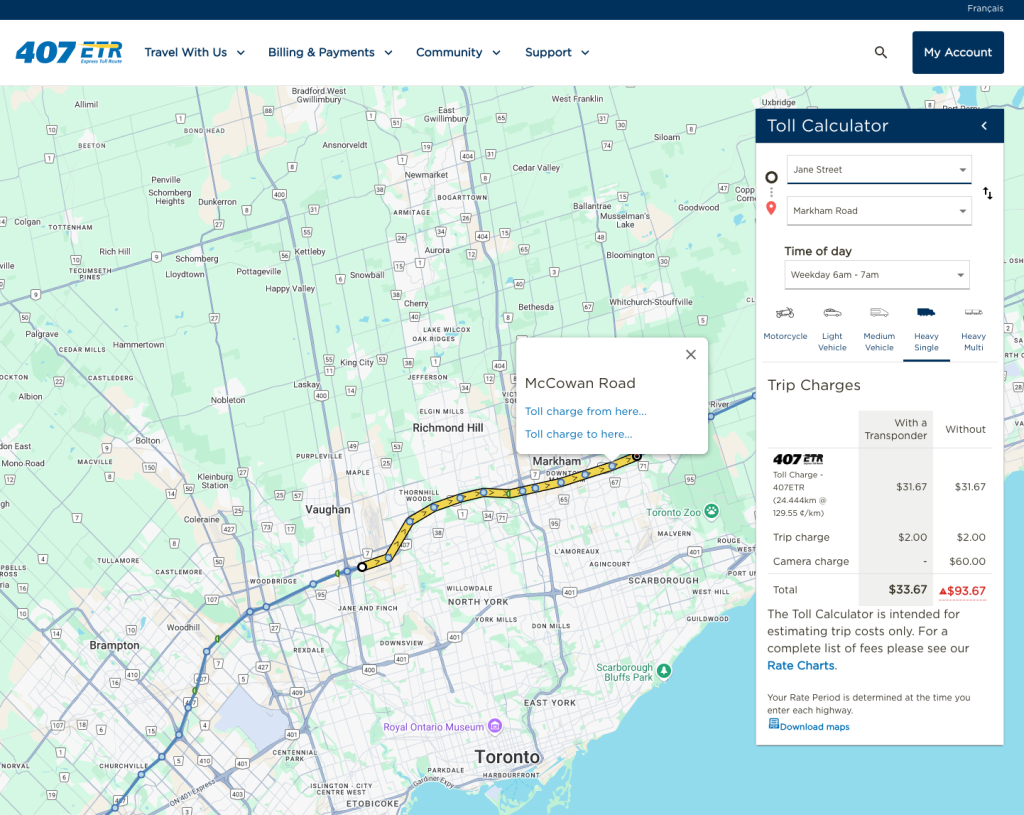Click the Royal Ontario Museum marker
The width and height of the screenshot is (1024, 815).
click(x=495, y=726)
